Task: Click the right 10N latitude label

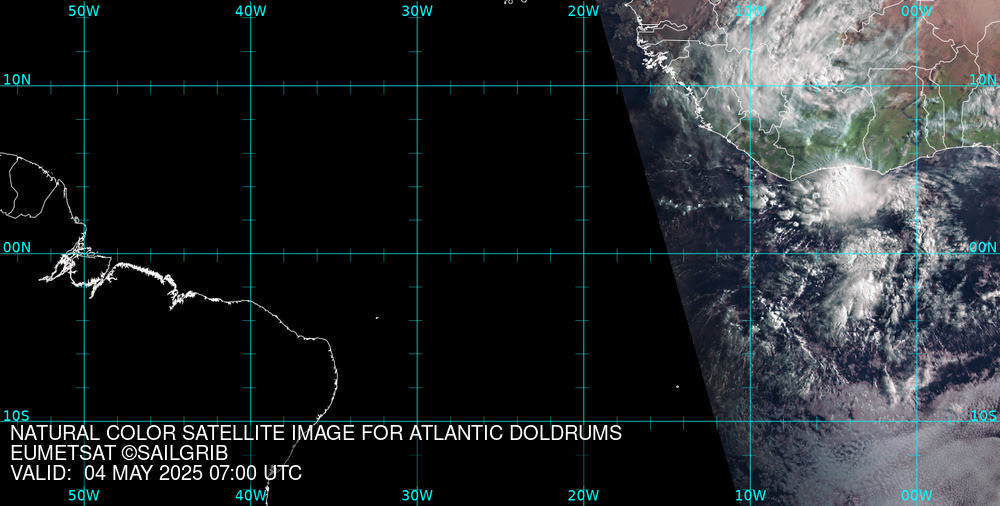Action: click(x=983, y=80)
